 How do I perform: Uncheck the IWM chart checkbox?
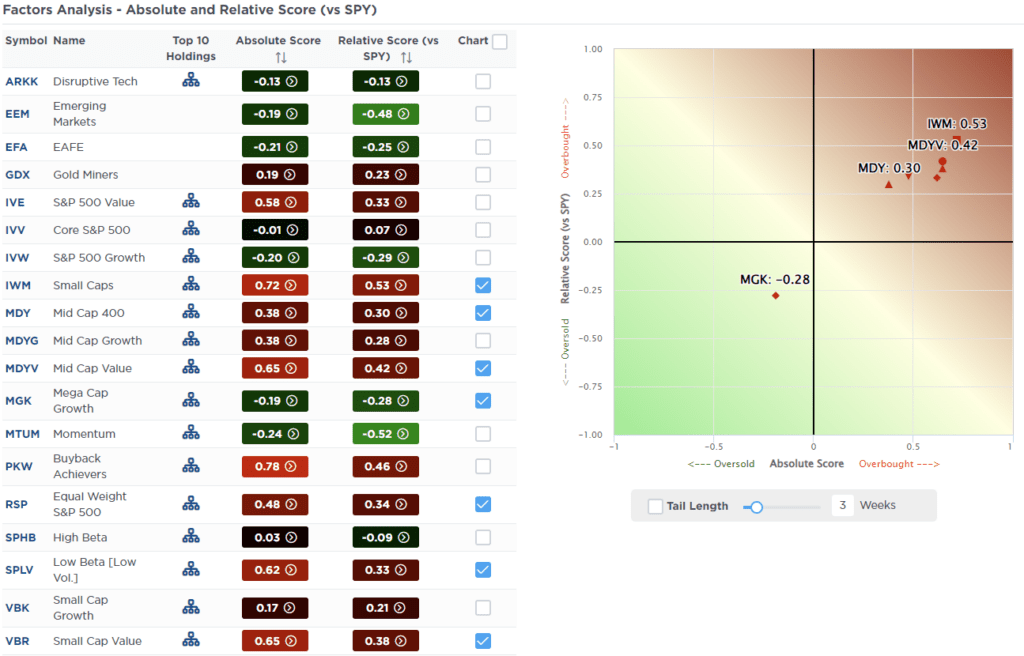coord(483,285)
